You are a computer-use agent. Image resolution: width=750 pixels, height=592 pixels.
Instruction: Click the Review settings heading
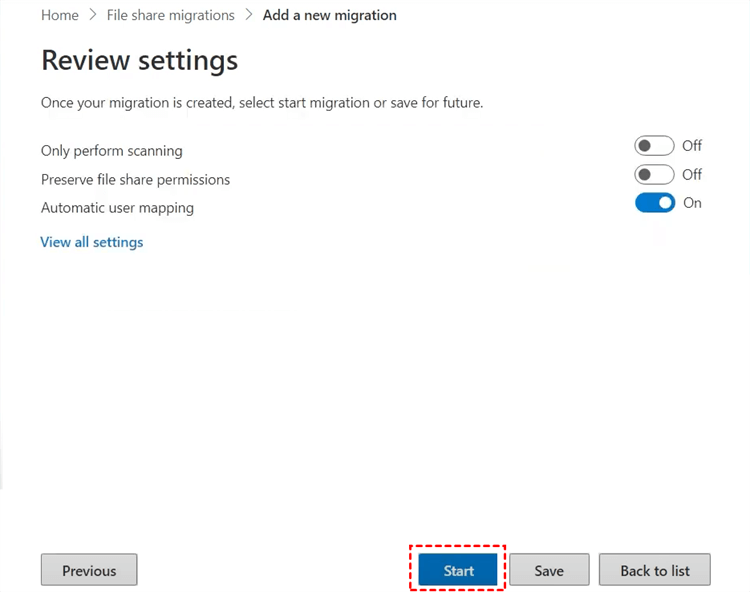tap(139, 61)
